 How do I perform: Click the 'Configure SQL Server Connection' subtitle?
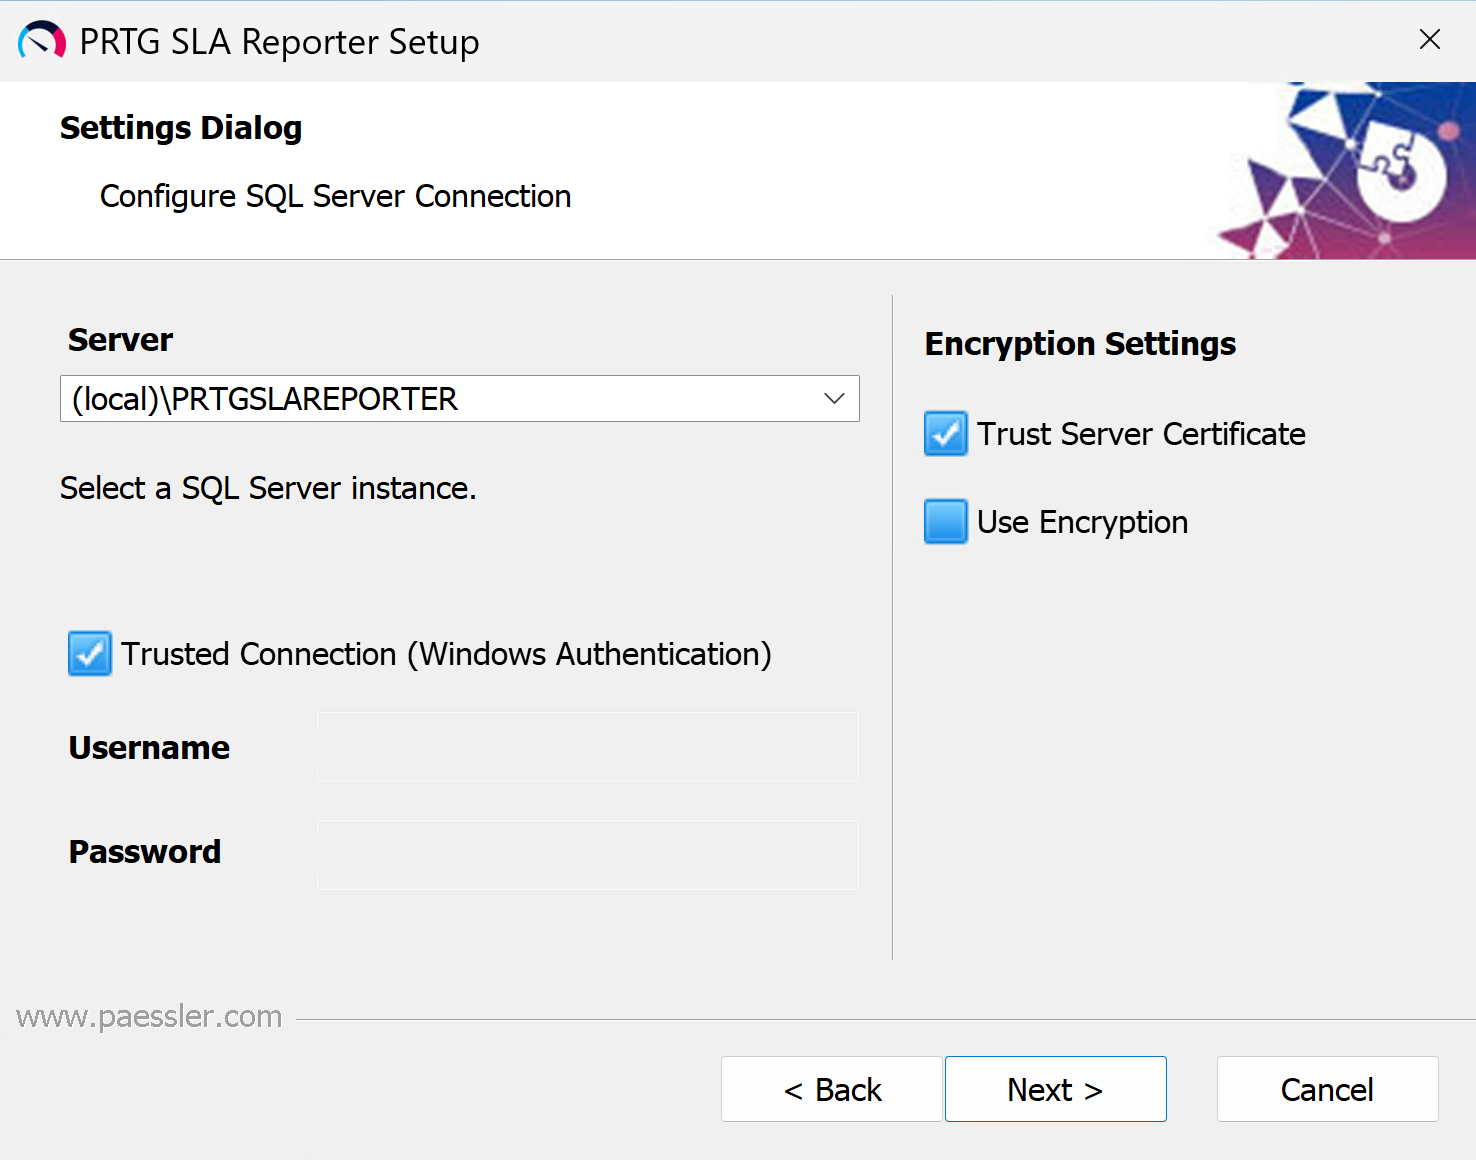click(336, 196)
